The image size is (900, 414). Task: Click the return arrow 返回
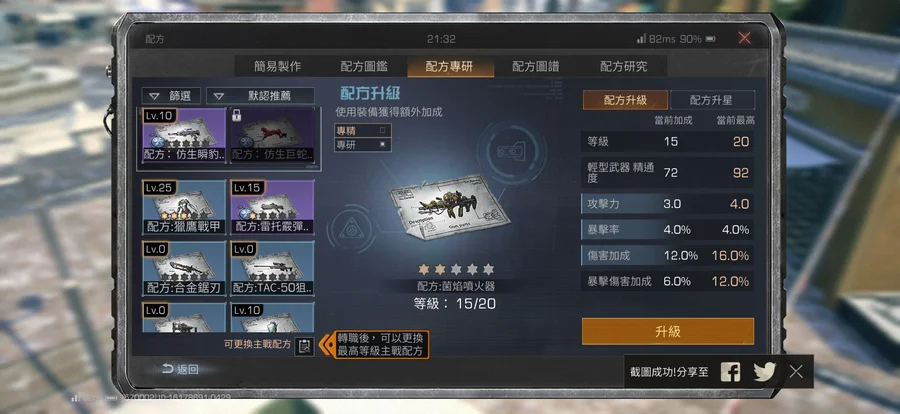pos(180,369)
